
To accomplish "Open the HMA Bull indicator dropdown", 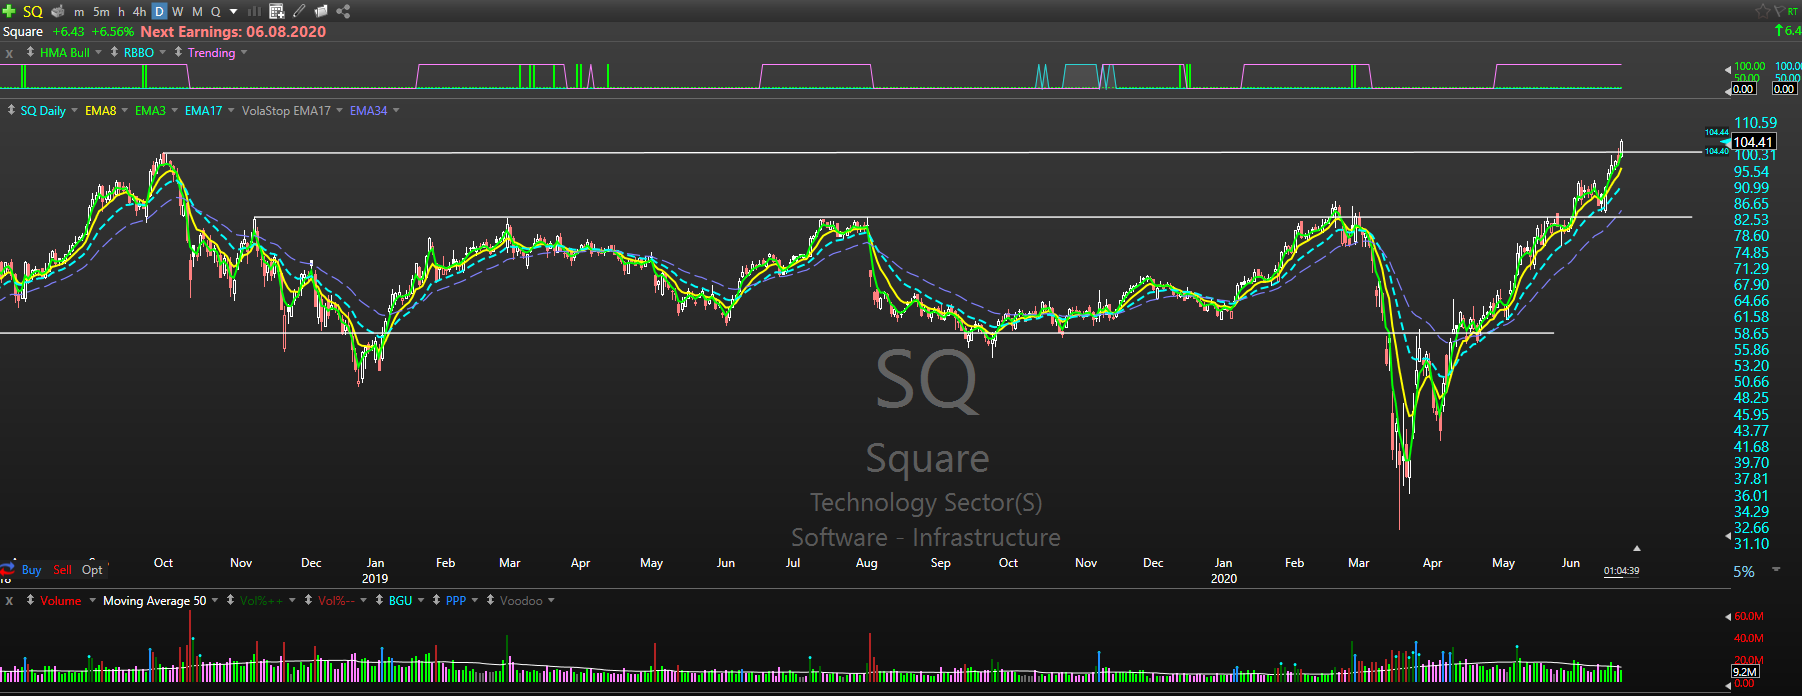I will [x=98, y=52].
